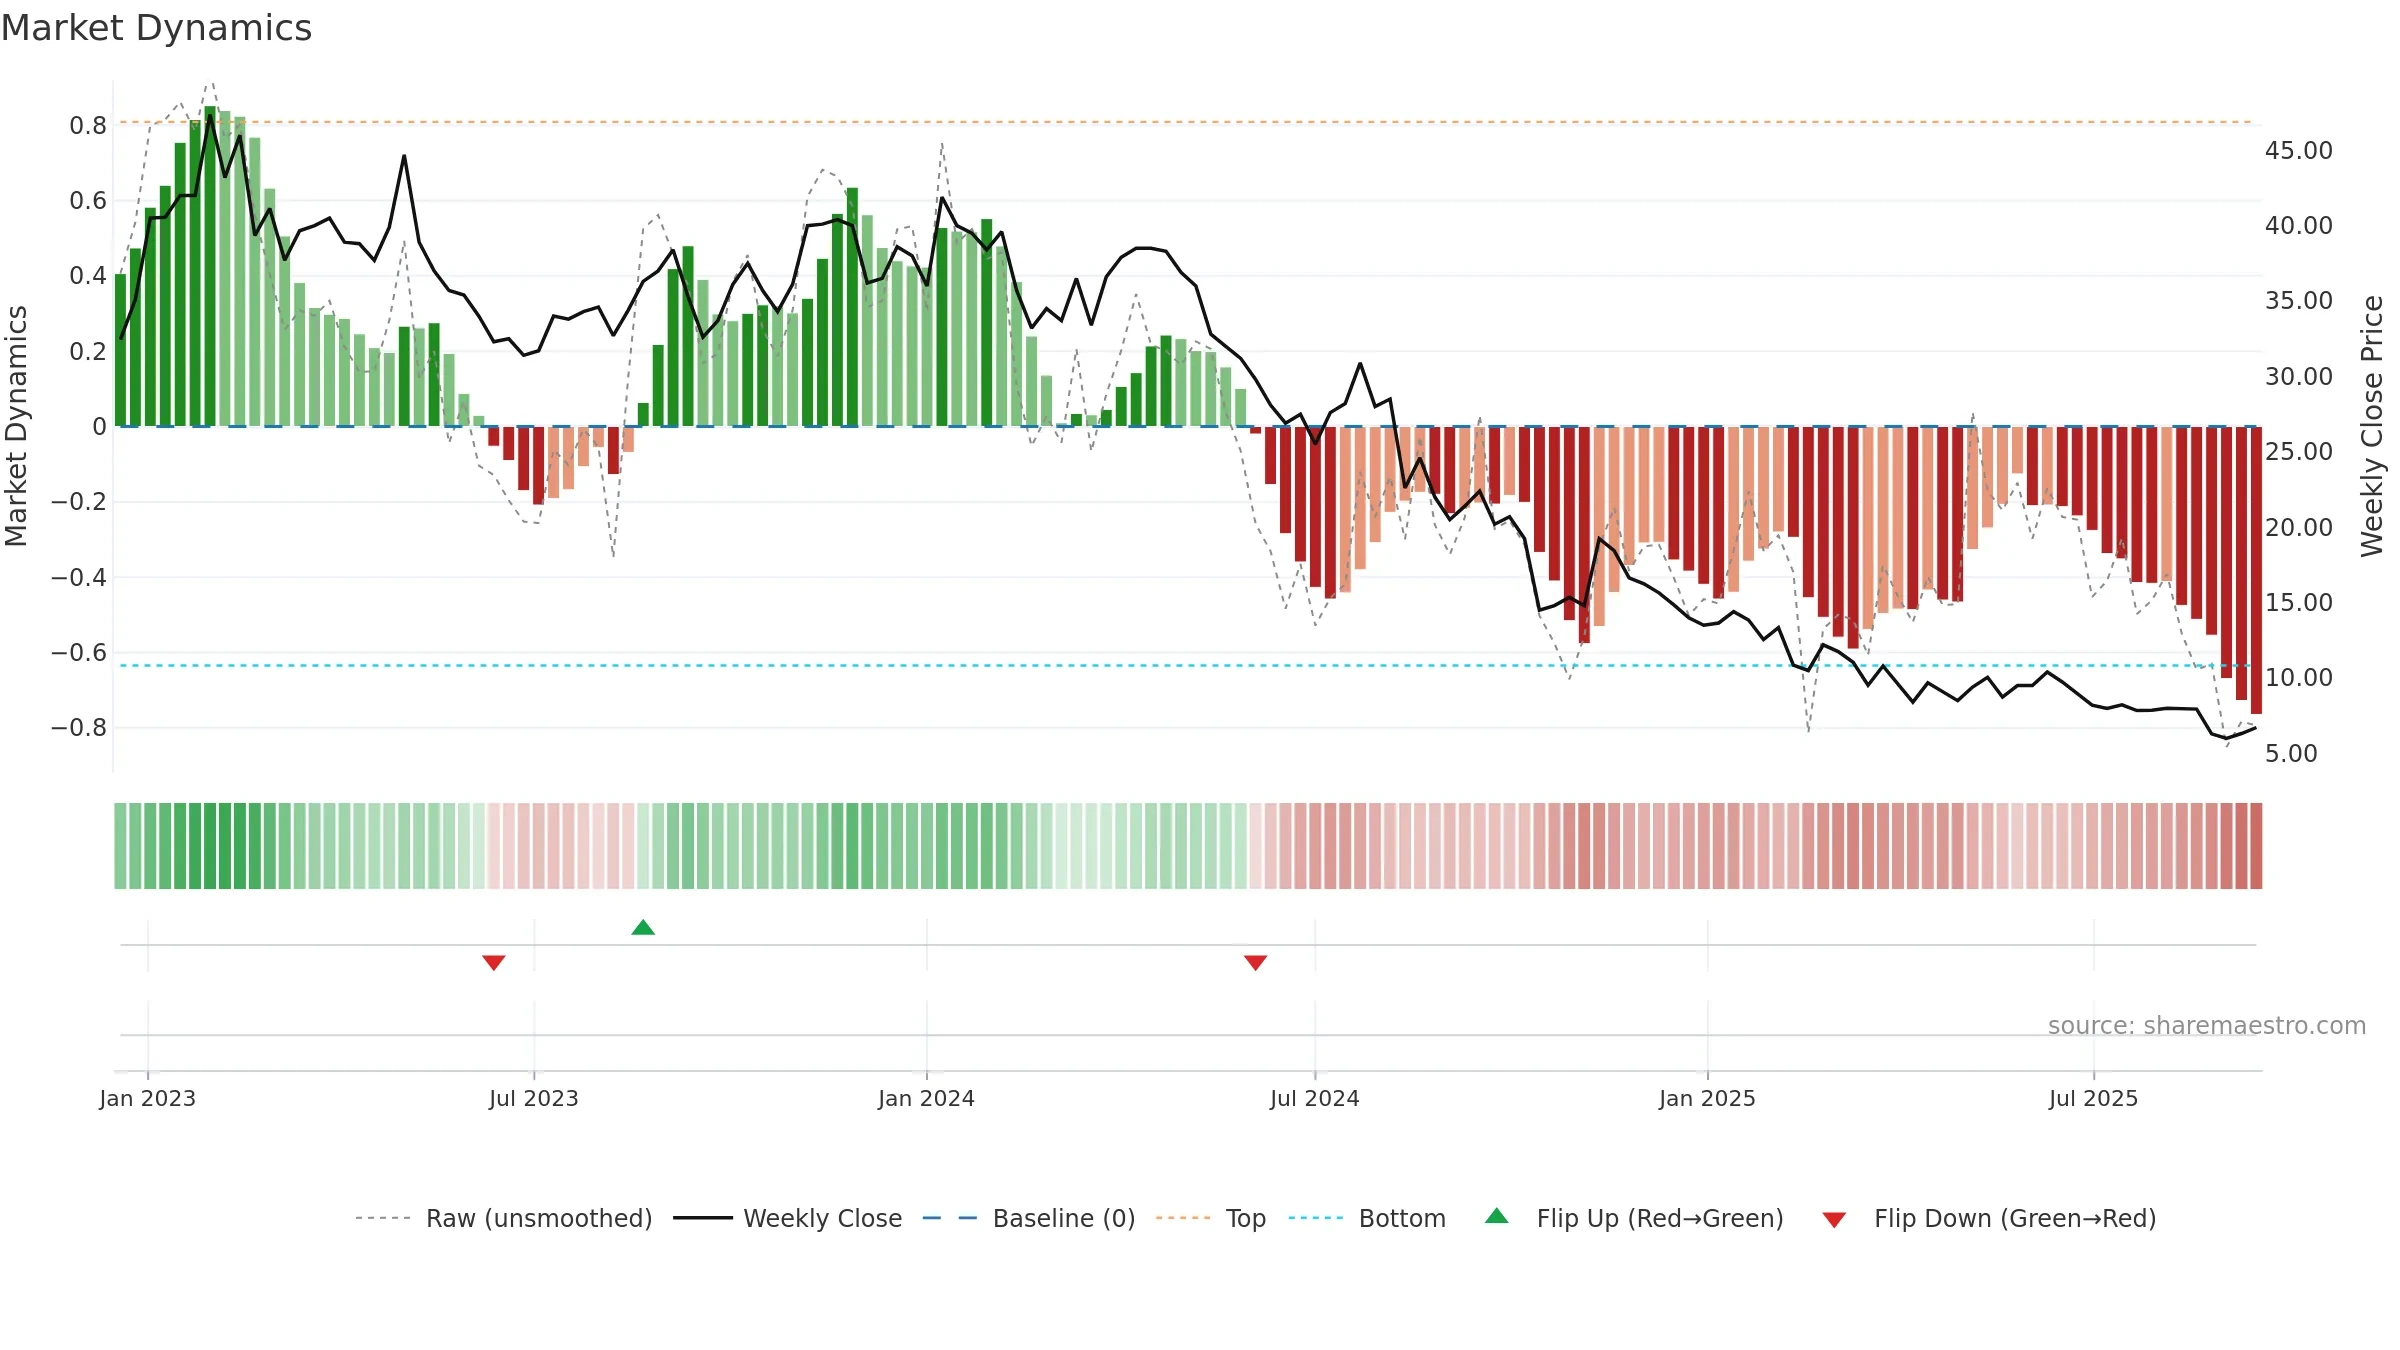Image resolution: width=2400 pixels, height=1350 pixels.
Task: Click the Jul 2025 axis label
Action: (x=2094, y=1098)
